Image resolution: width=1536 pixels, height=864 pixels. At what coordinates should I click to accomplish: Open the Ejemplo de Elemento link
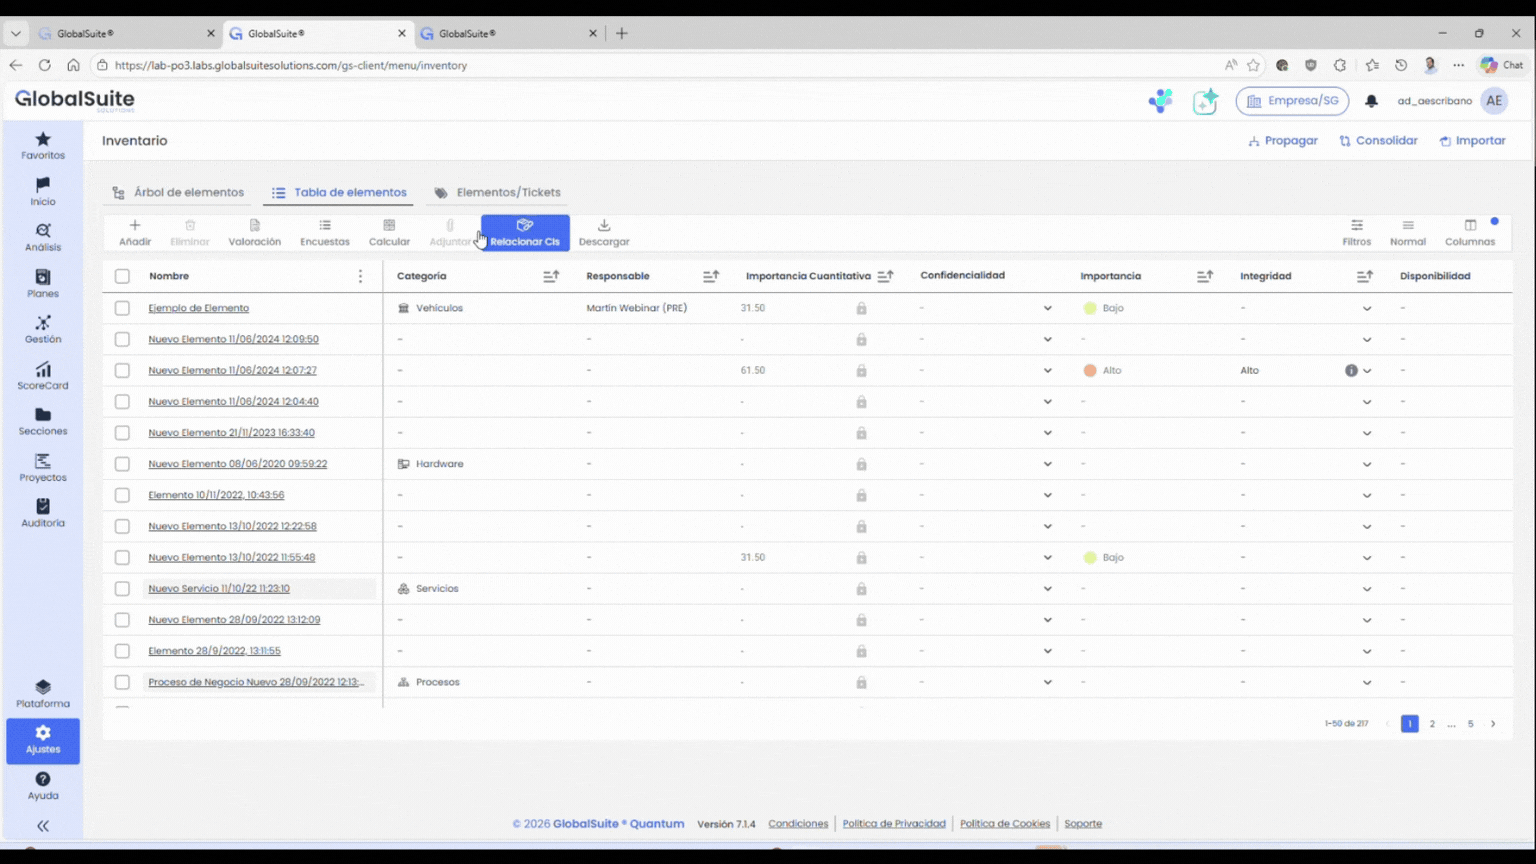pos(198,308)
